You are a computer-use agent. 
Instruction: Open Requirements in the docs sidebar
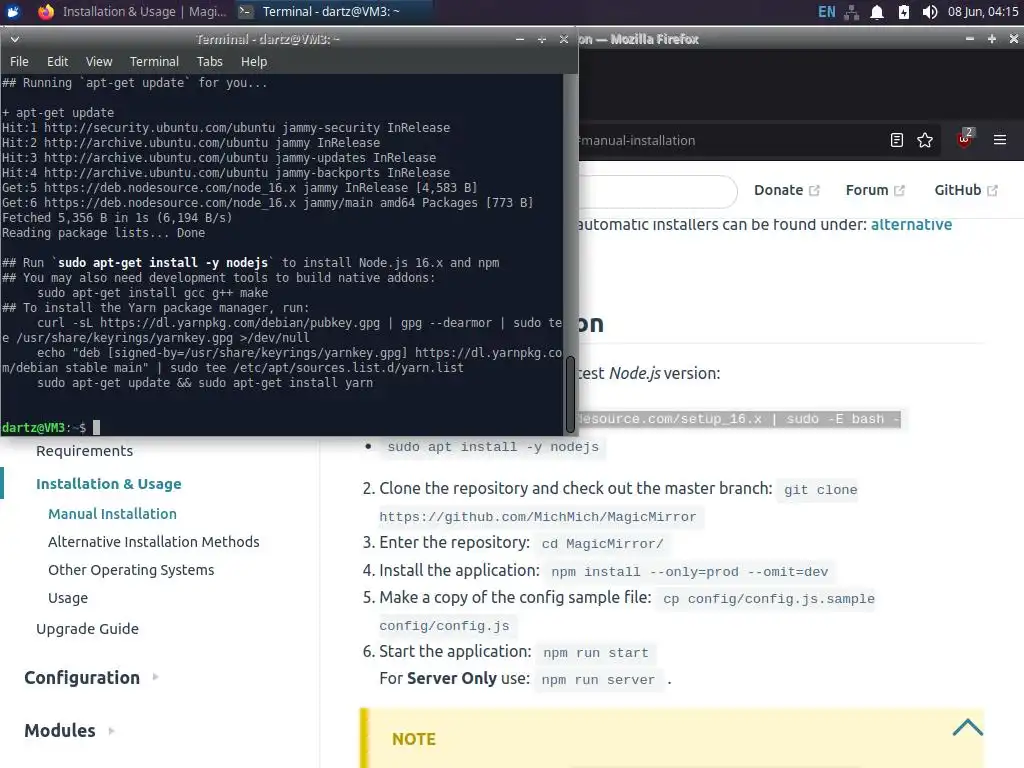84,451
